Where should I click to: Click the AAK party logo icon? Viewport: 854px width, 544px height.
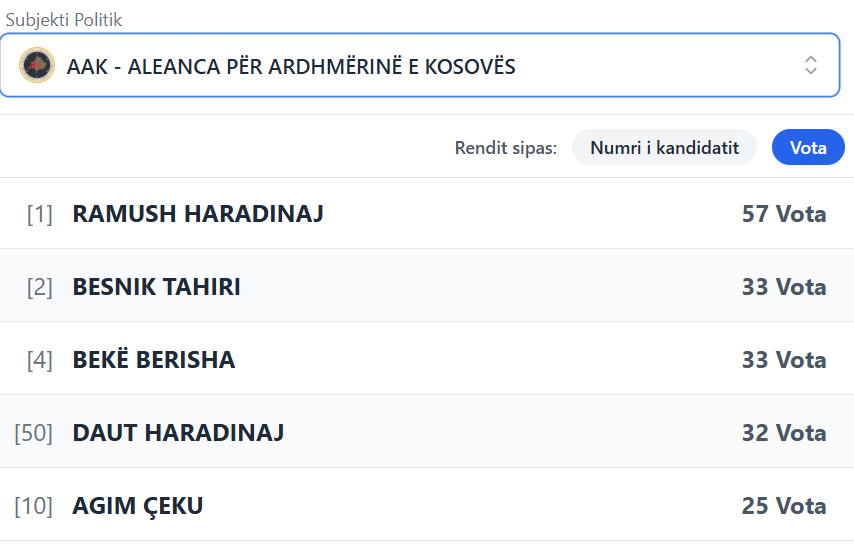point(37,66)
